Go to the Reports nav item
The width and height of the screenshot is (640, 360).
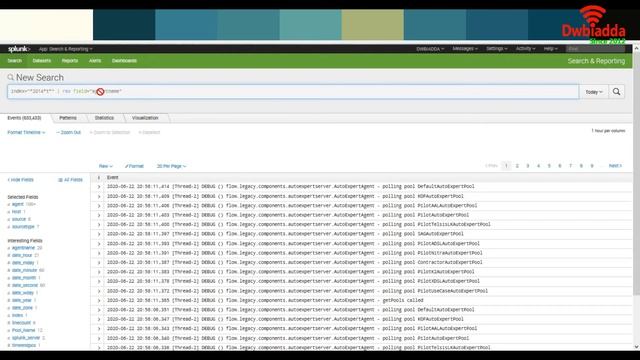(70, 61)
